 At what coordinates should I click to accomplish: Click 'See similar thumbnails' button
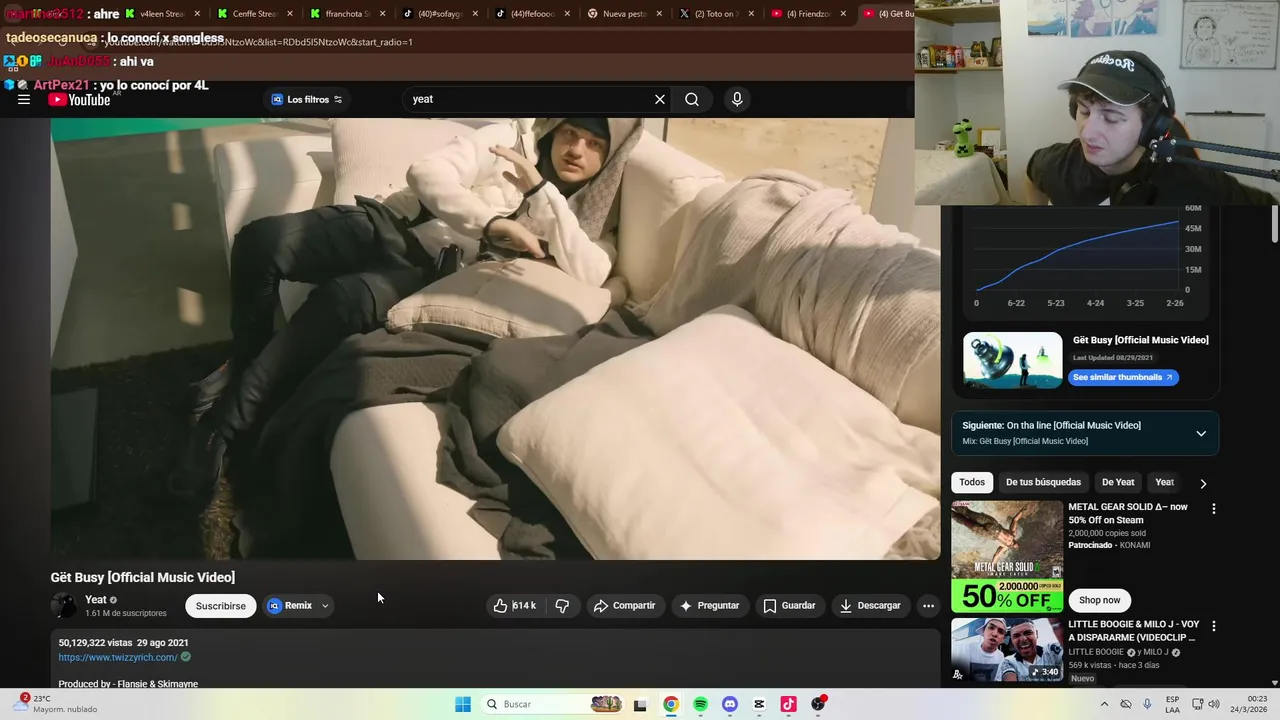click(x=1123, y=377)
